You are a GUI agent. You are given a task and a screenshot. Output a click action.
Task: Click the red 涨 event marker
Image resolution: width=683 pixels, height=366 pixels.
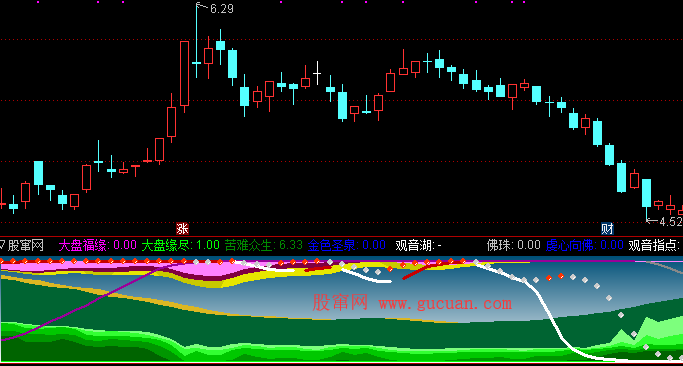coord(183,228)
